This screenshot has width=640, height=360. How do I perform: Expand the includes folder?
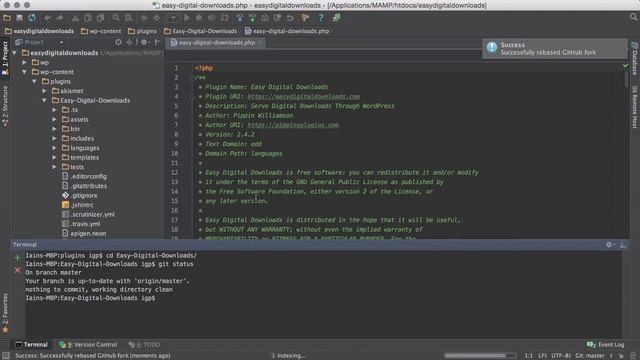[x=54, y=138]
